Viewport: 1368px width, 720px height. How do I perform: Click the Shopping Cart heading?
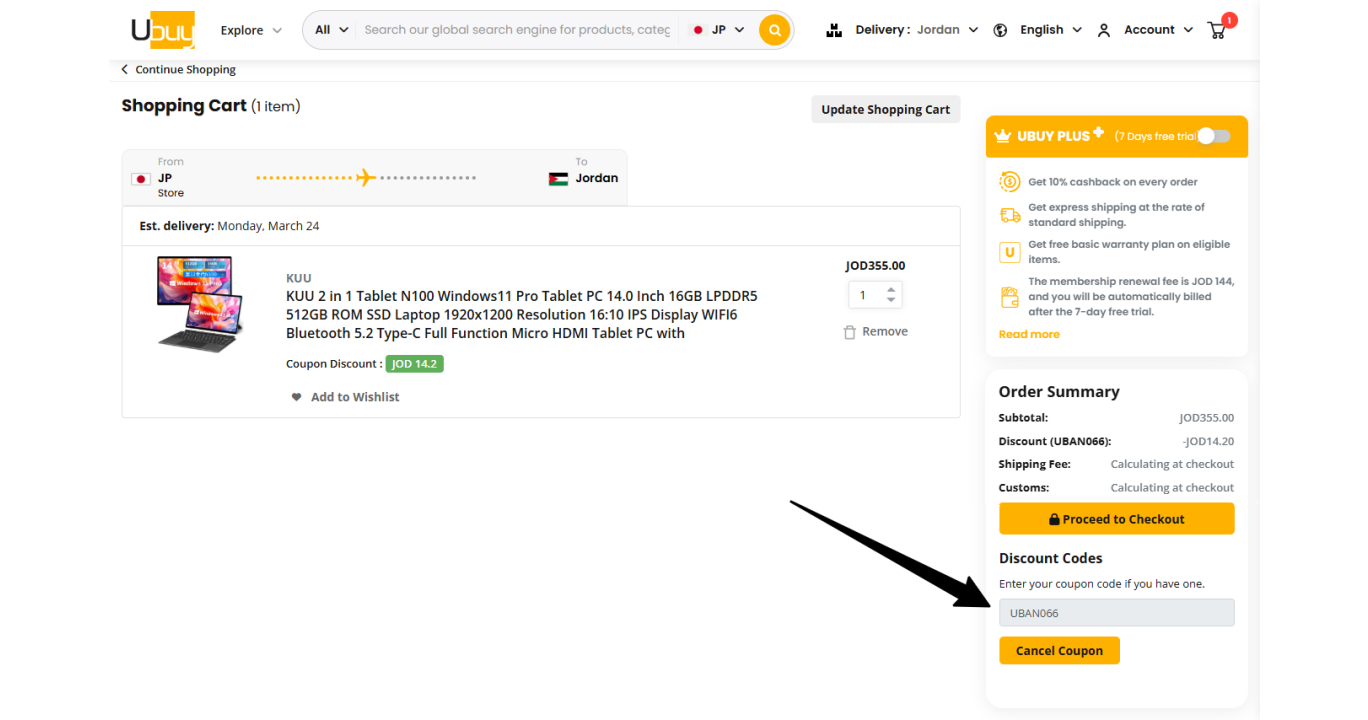coord(184,106)
